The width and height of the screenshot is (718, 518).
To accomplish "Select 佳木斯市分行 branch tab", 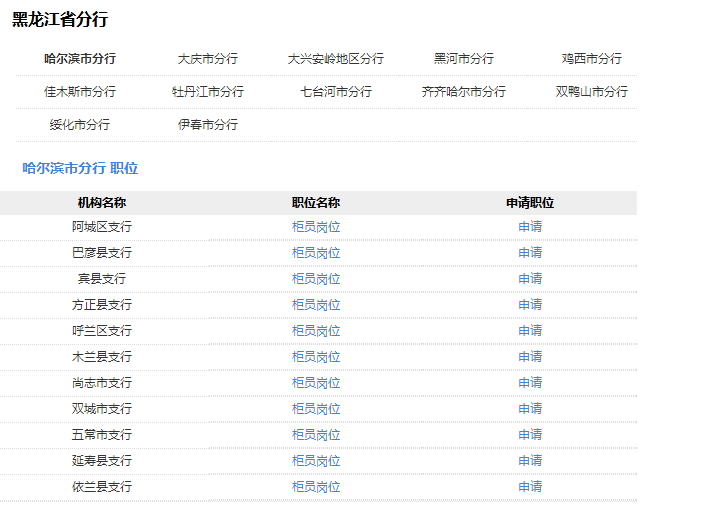I will [80, 92].
